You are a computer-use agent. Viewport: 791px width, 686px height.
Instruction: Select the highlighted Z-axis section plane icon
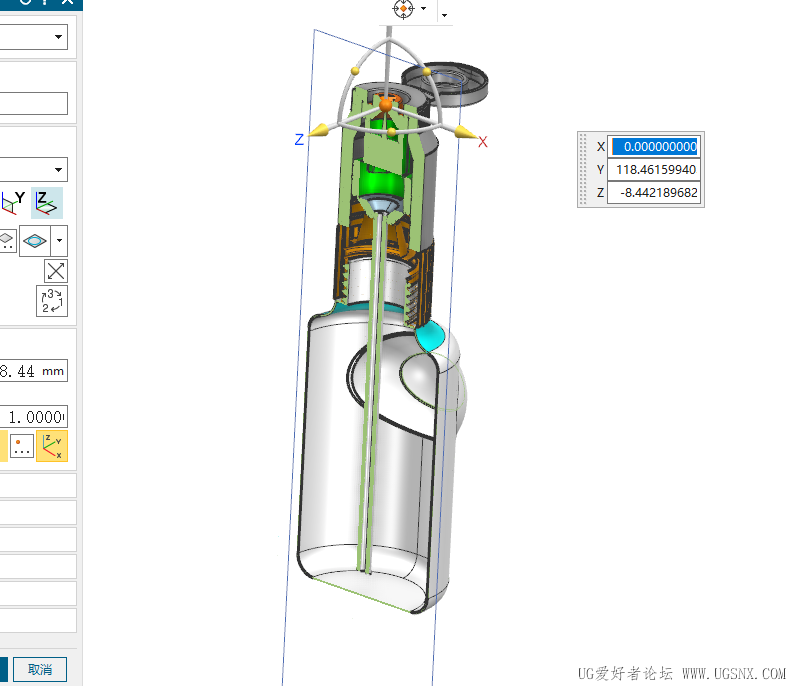coord(47,203)
